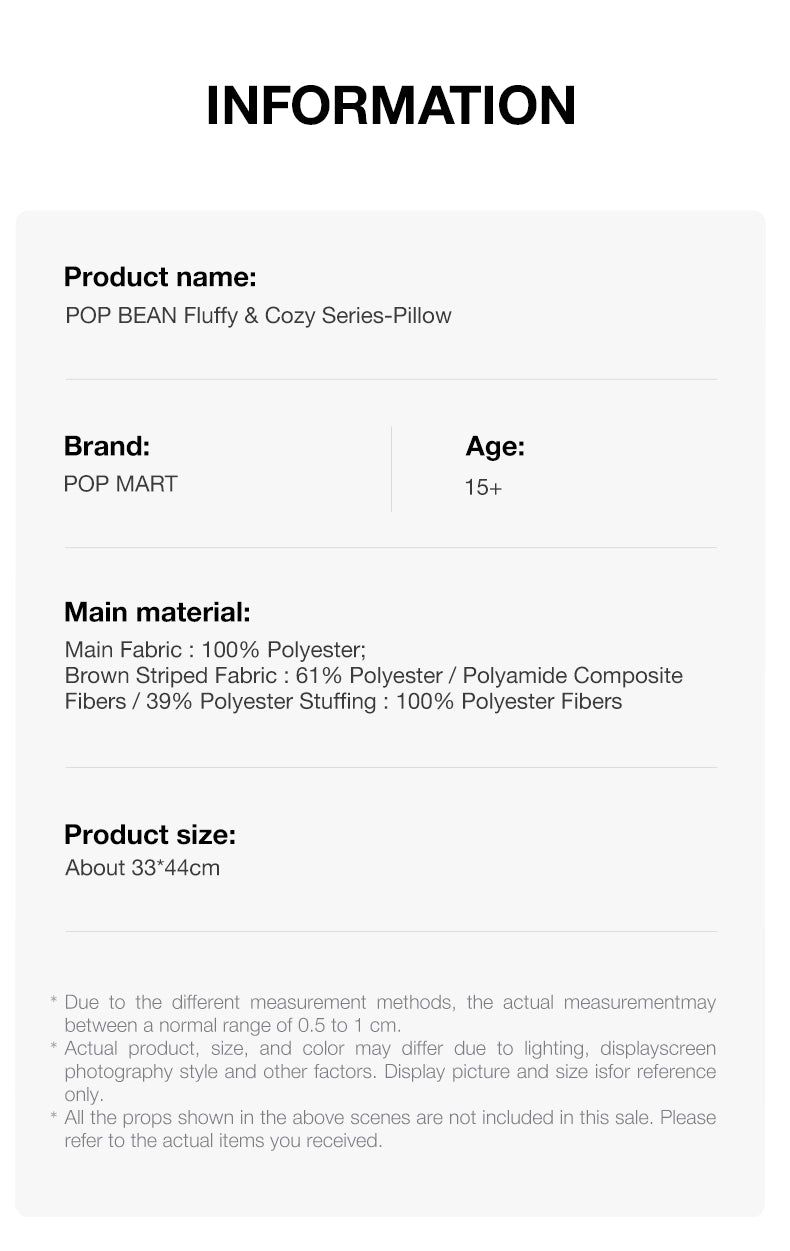This screenshot has height=1251, width=790.
Task: Click the 15+ age value
Action: tap(483, 488)
